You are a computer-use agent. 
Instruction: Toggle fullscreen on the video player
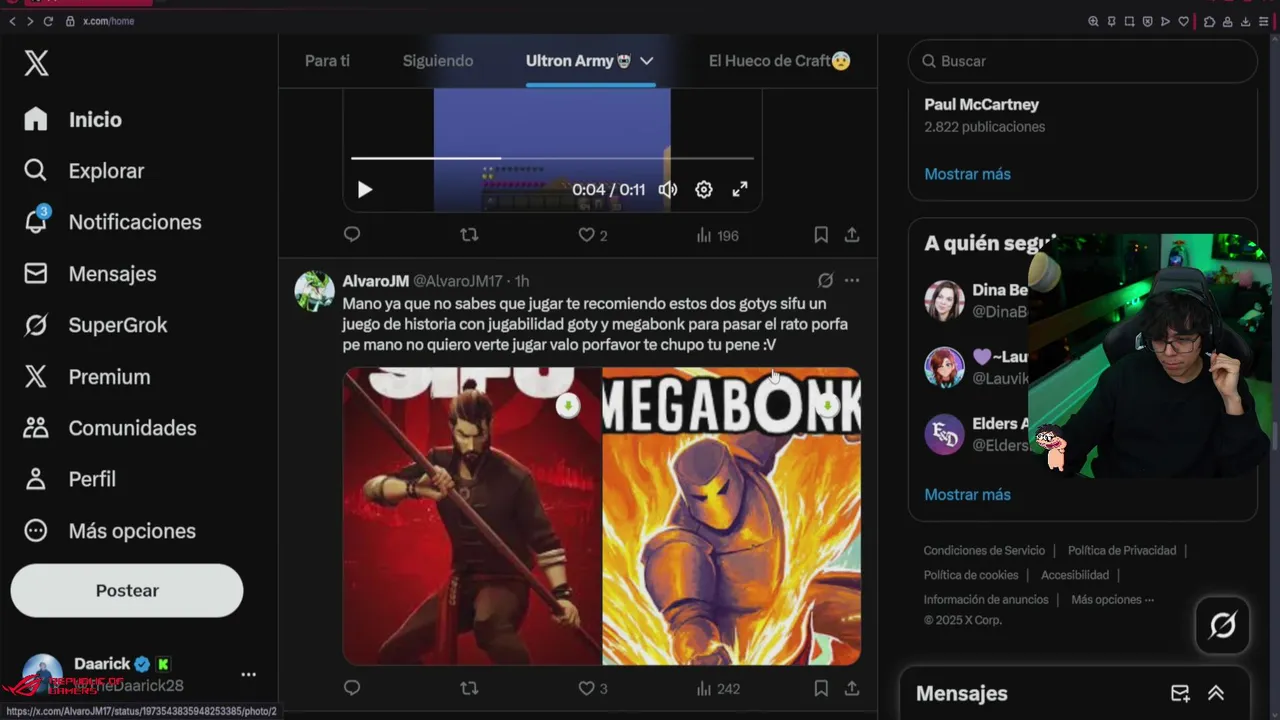click(x=740, y=190)
